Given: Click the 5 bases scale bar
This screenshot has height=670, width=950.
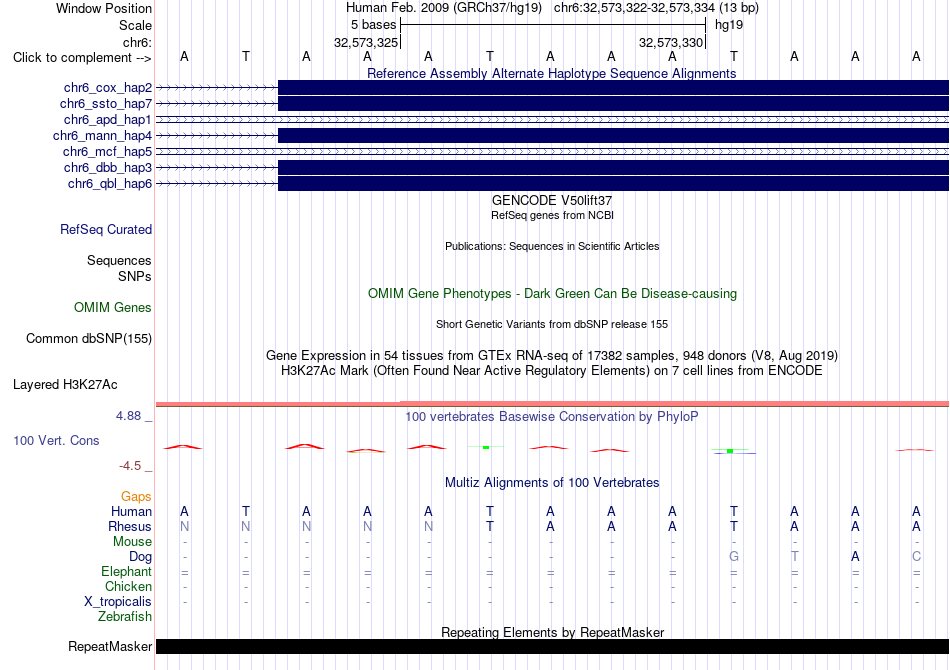Looking at the screenshot, I should coord(553,25).
